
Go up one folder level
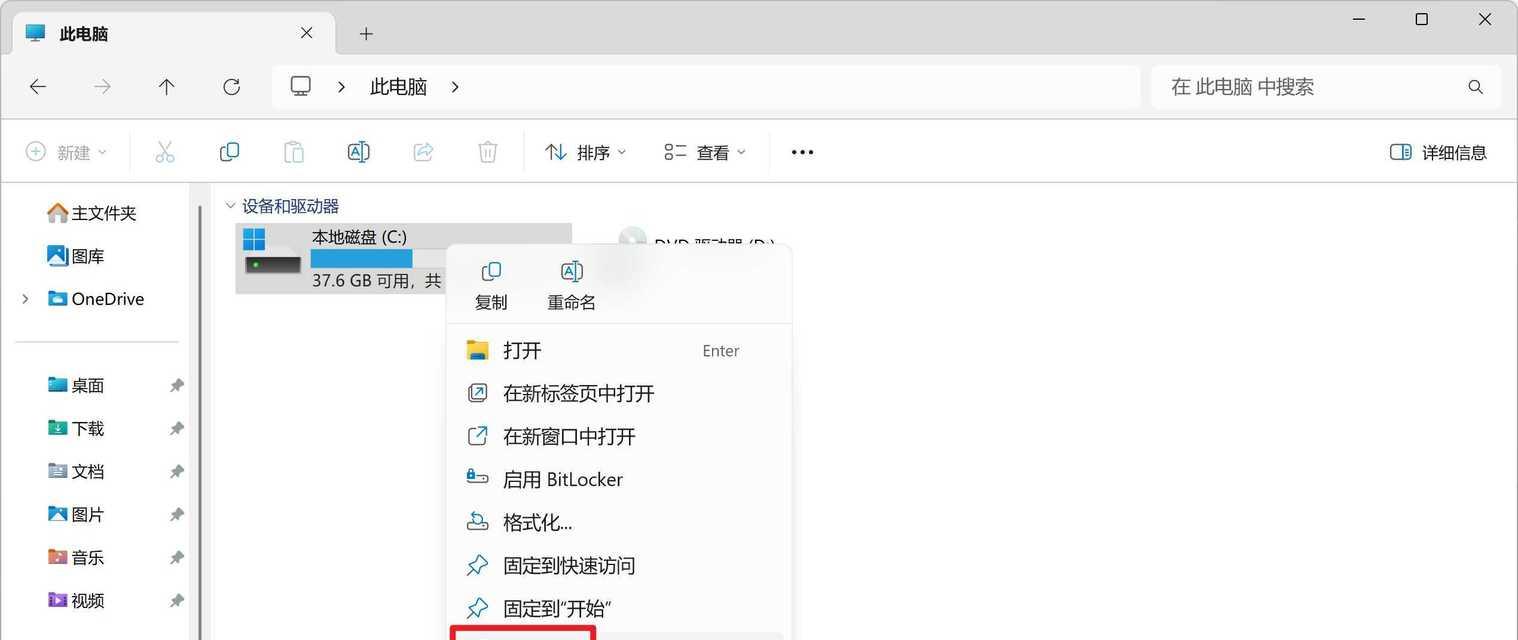pyautogui.click(x=167, y=87)
